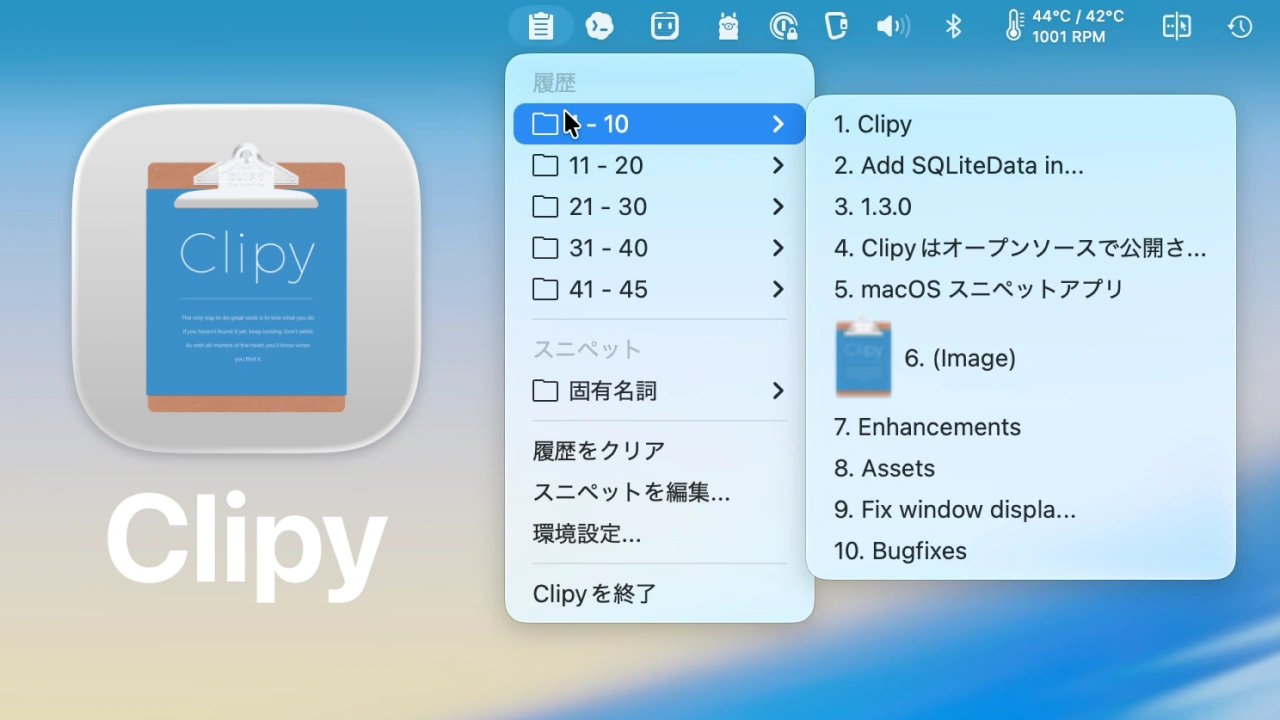Click the terminal prompt menu bar icon
Image resolution: width=1280 pixels, height=720 pixels.
(599, 26)
